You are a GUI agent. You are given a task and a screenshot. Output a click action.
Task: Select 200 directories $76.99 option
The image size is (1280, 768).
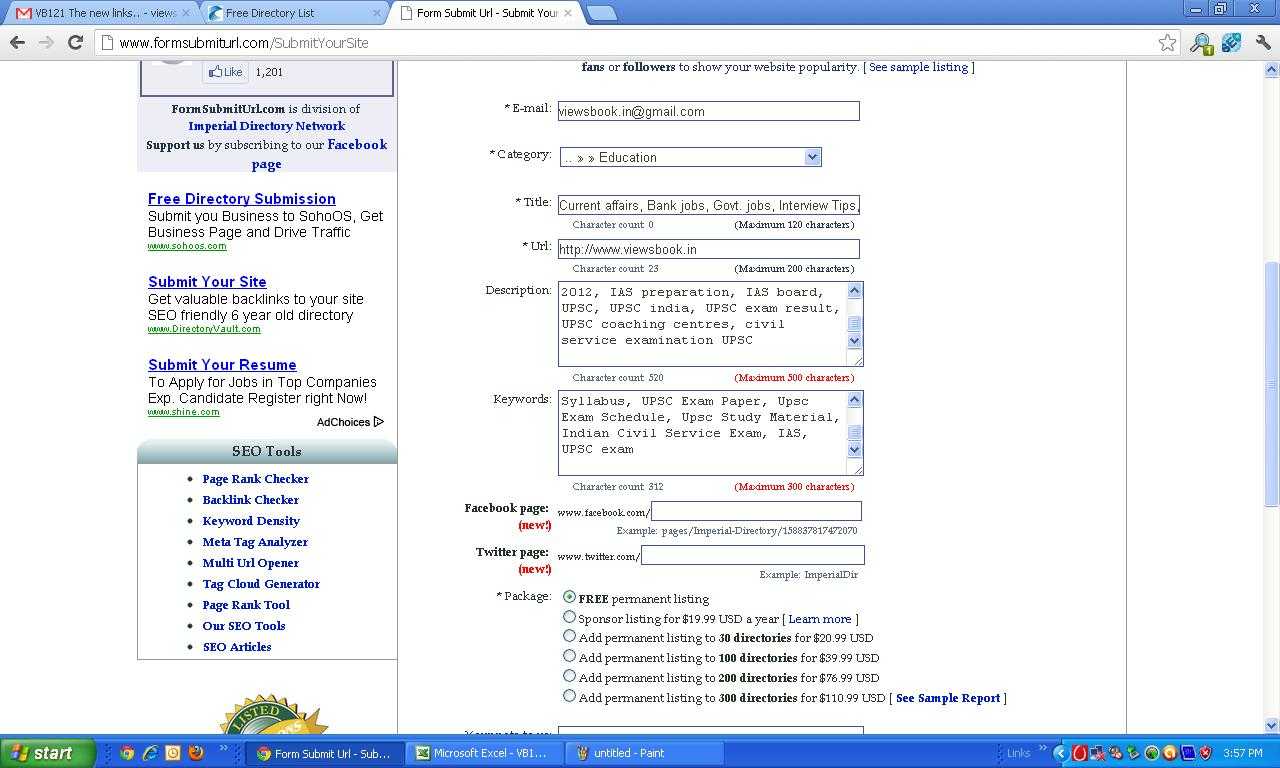(569, 676)
